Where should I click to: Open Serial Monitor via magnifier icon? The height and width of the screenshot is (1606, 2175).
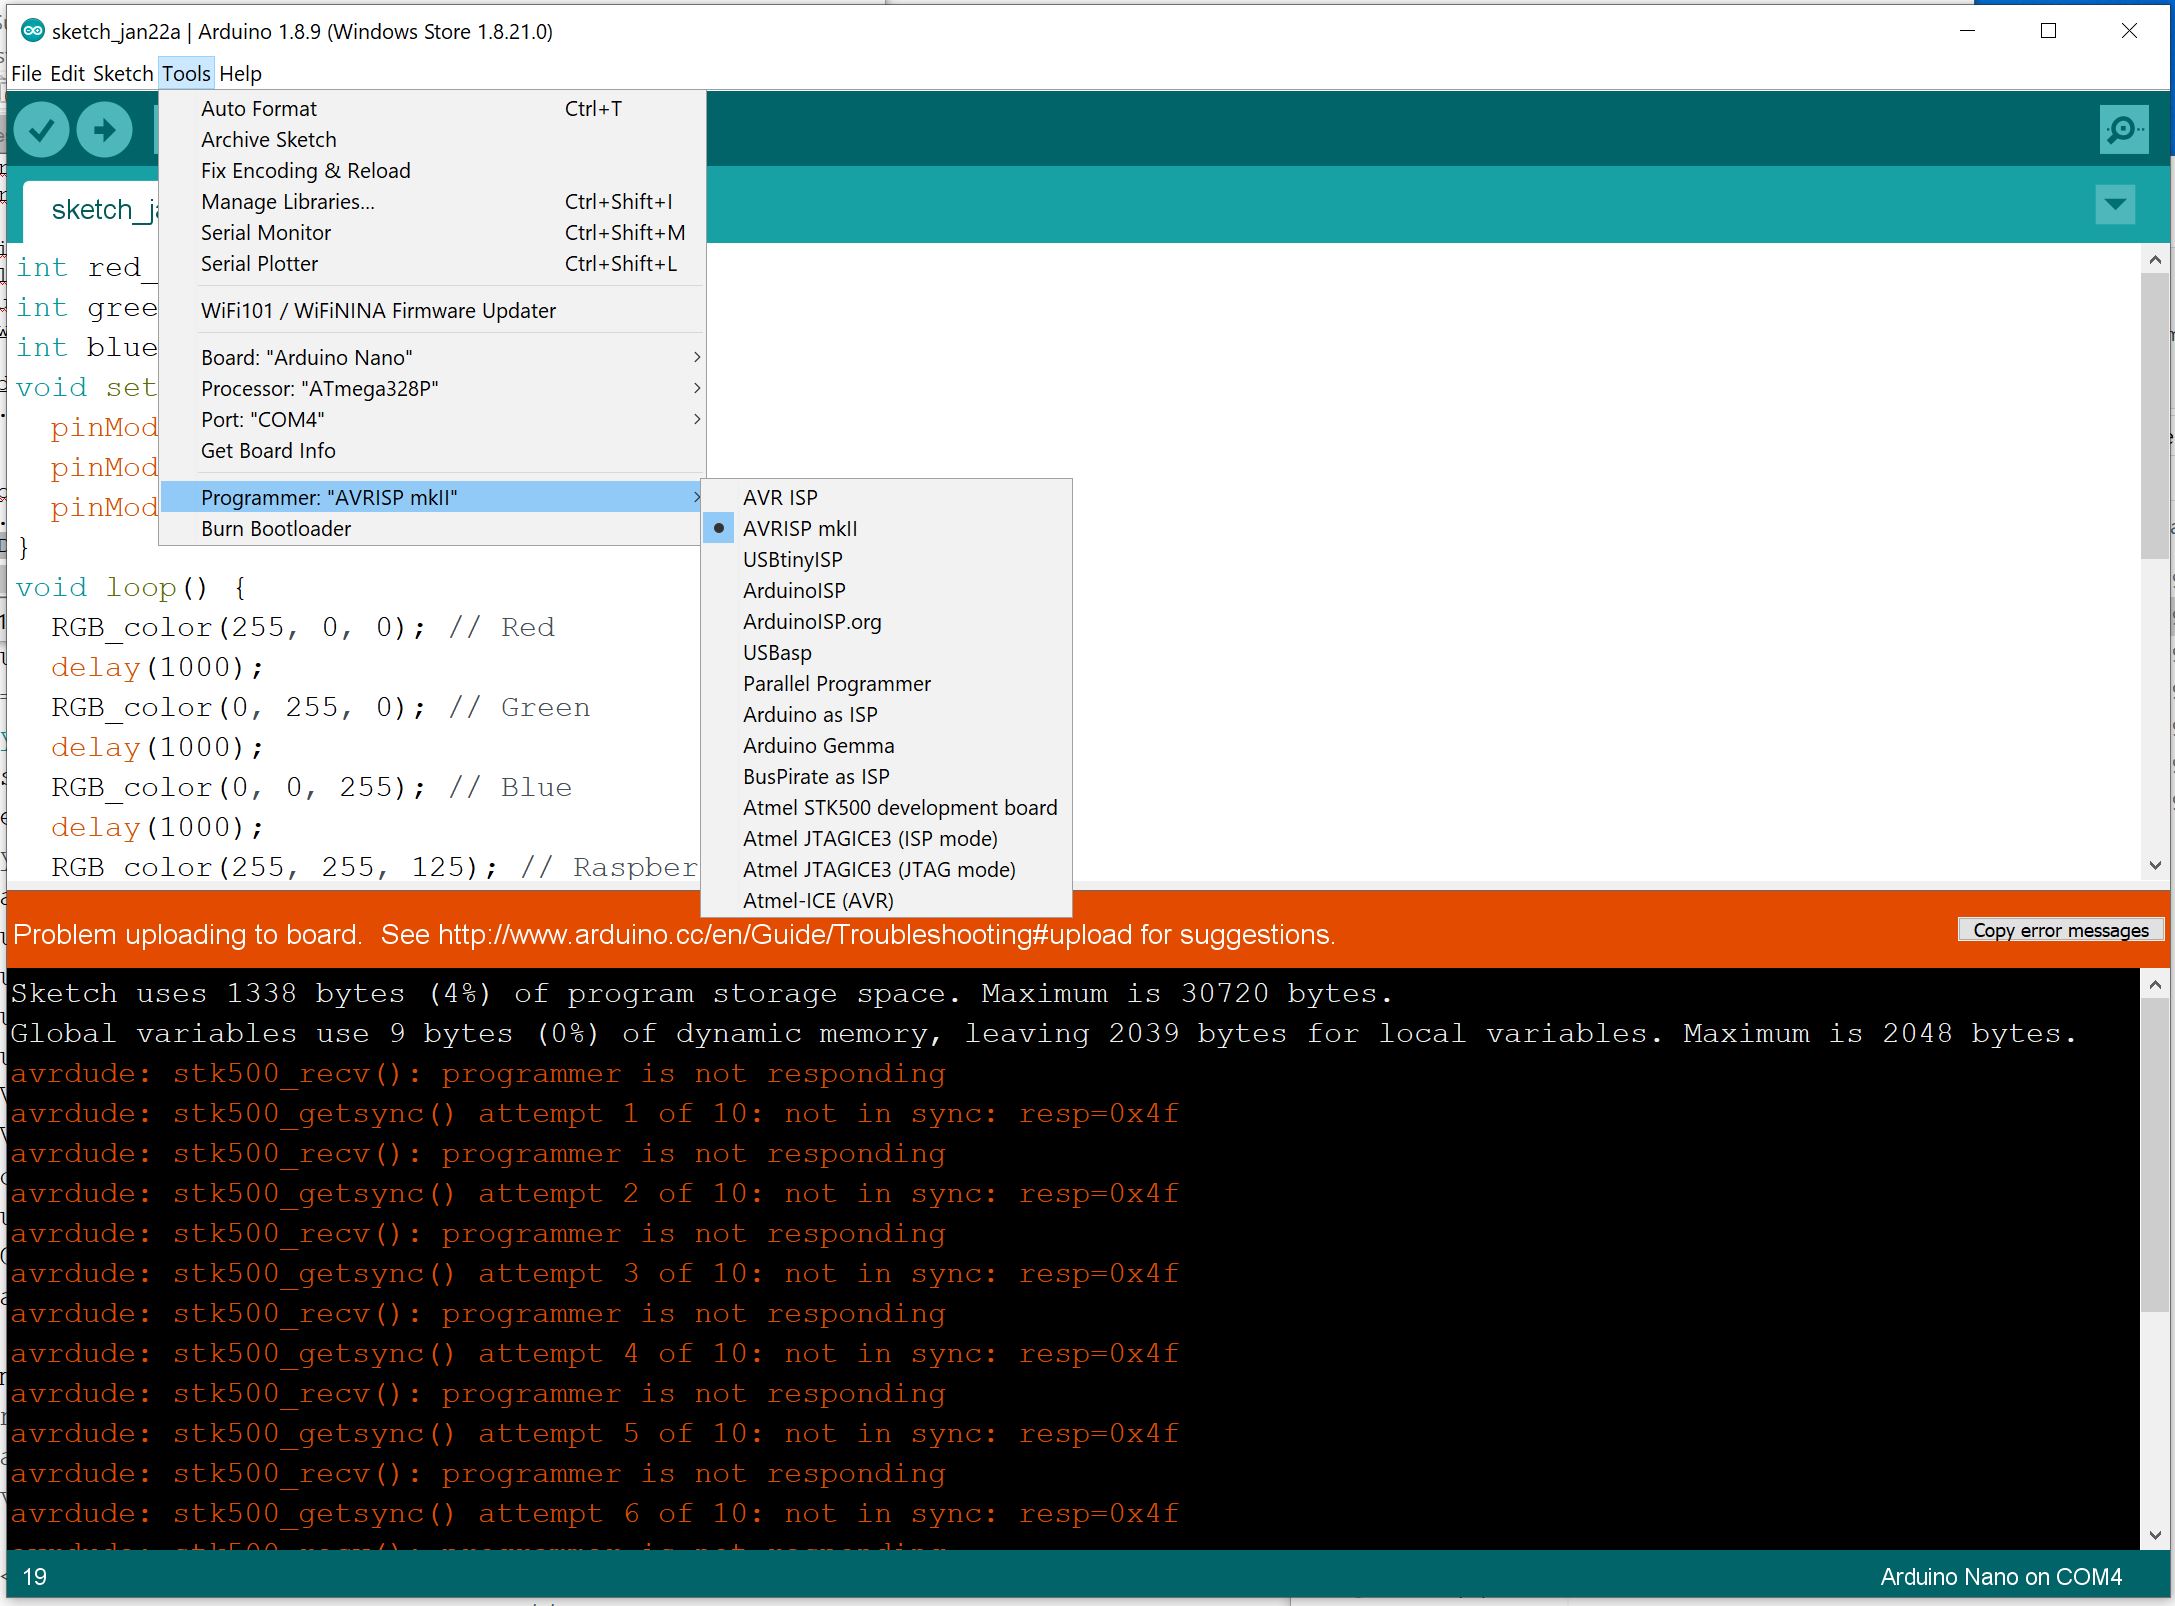[x=2122, y=128]
